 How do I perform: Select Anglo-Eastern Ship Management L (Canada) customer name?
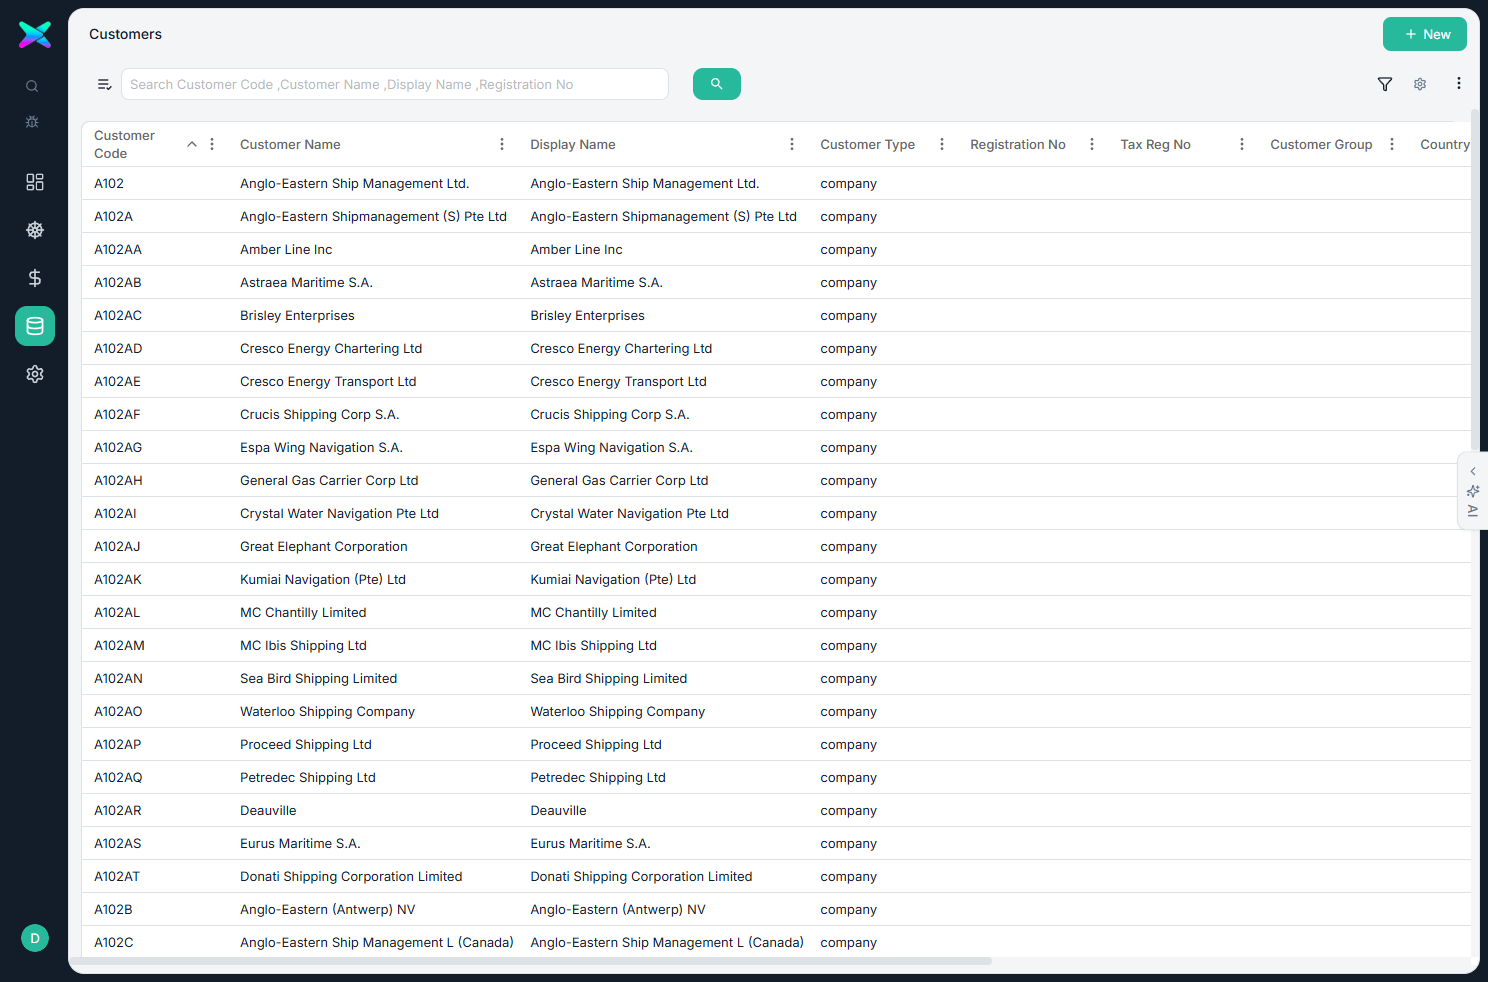pos(377,942)
